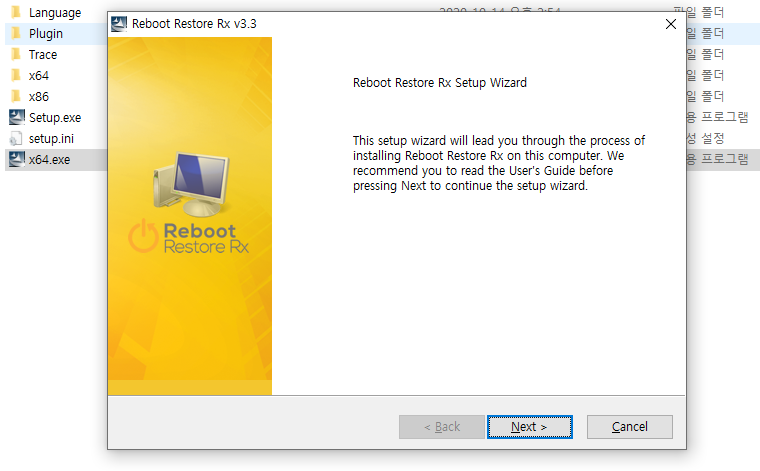
Task: Click the Reboot Restore Rx Setup Wizard heading
Action: pos(440,83)
